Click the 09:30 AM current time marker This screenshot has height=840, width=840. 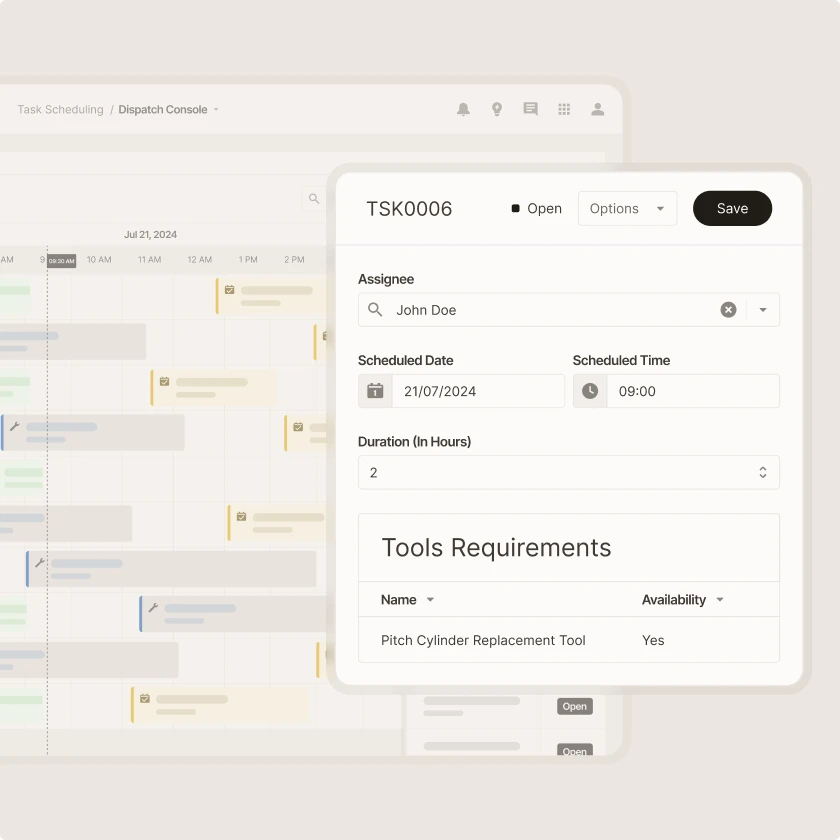coord(62,261)
